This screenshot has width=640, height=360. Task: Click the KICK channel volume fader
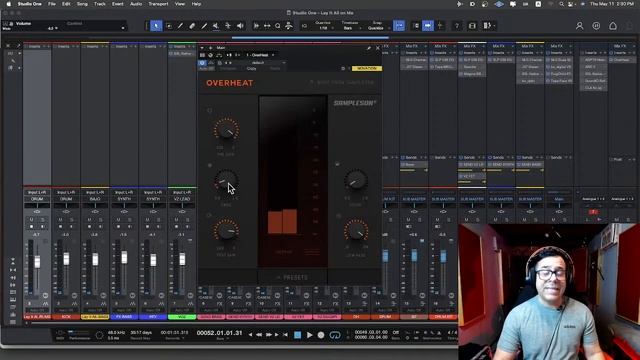click(66, 259)
